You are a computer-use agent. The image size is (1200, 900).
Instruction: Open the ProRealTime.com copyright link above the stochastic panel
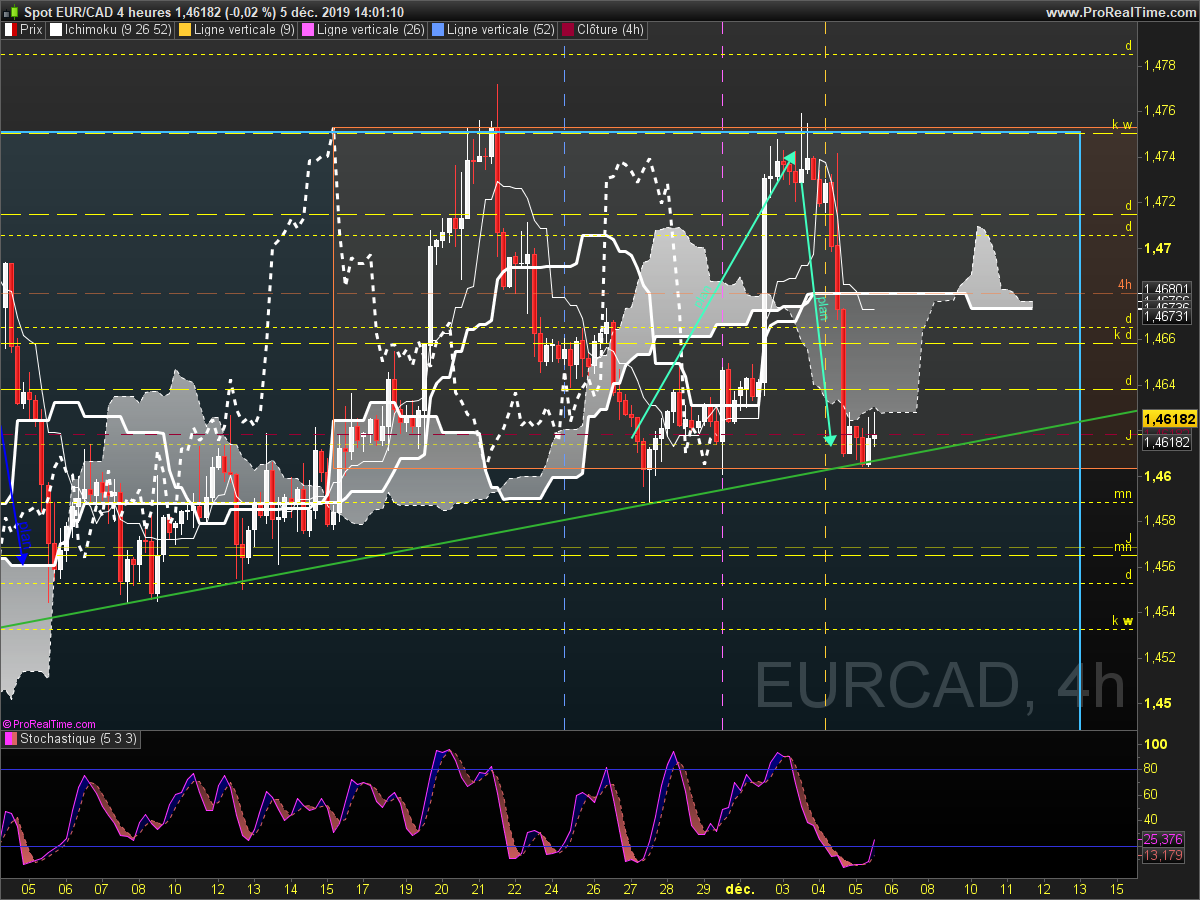[x=50, y=724]
